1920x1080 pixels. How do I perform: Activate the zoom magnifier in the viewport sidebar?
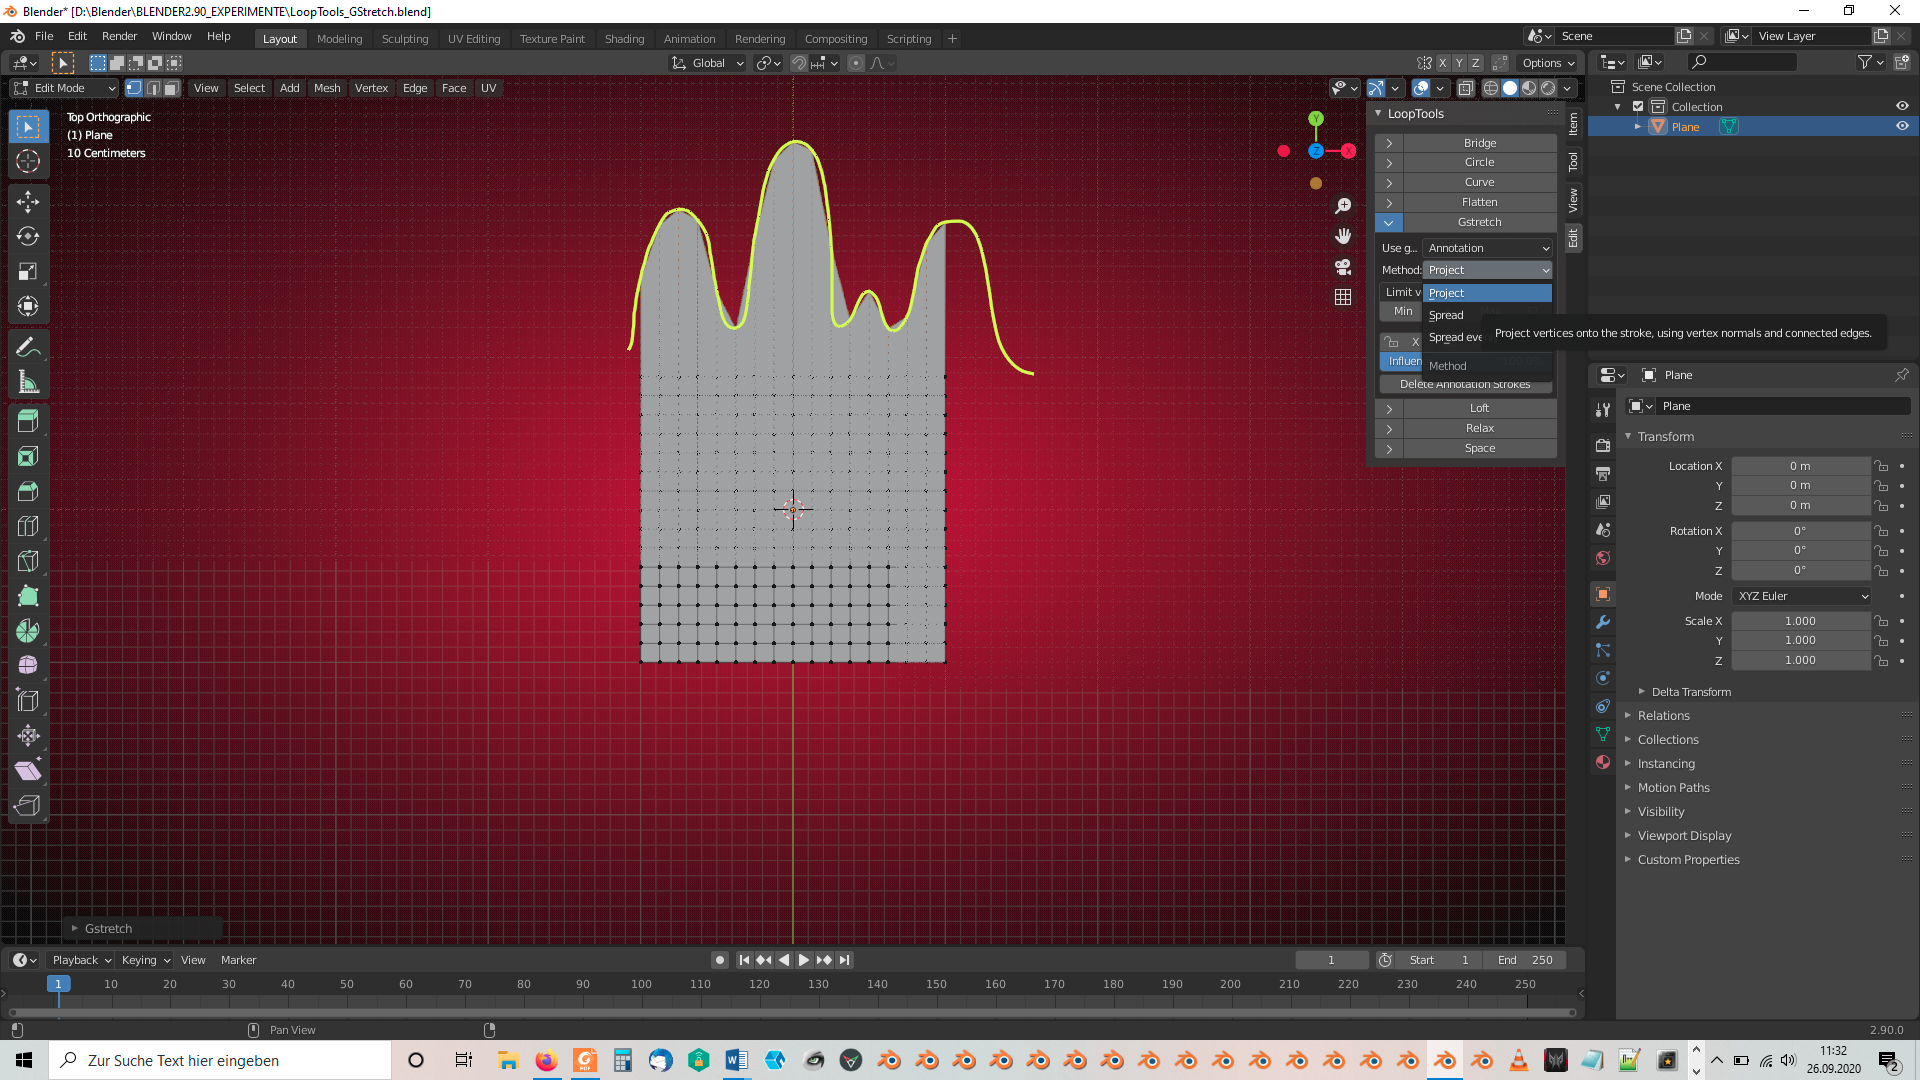pyautogui.click(x=1343, y=205)
